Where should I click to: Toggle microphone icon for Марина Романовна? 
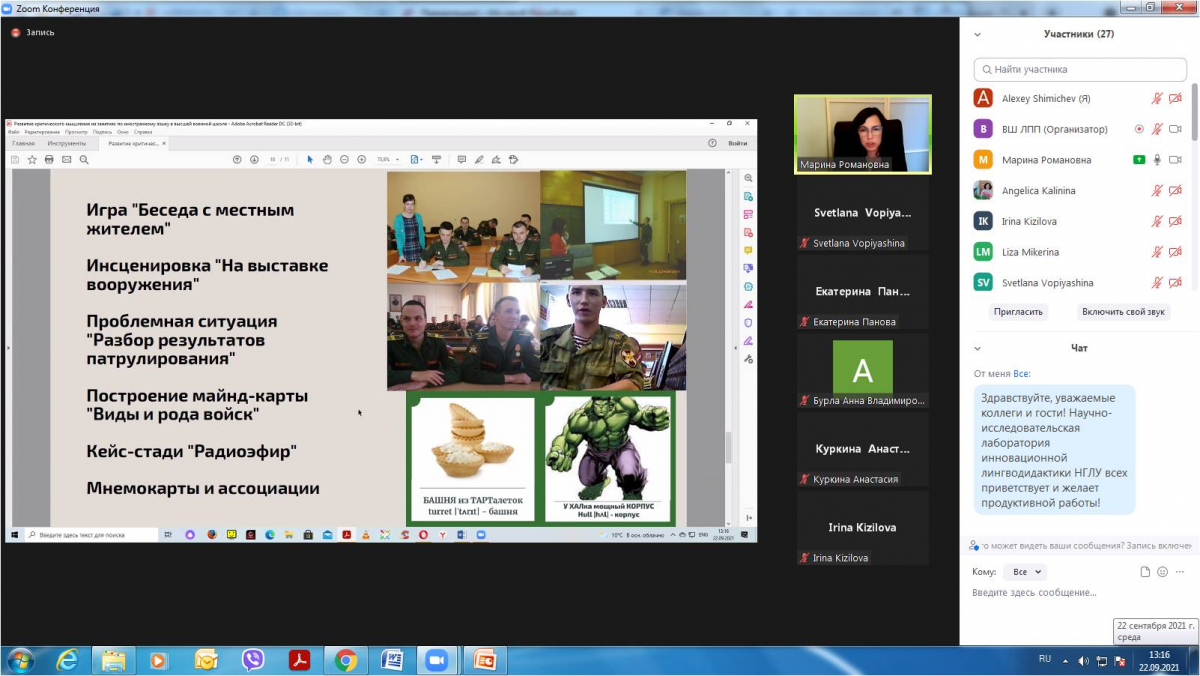click(x=1157, y=160)
